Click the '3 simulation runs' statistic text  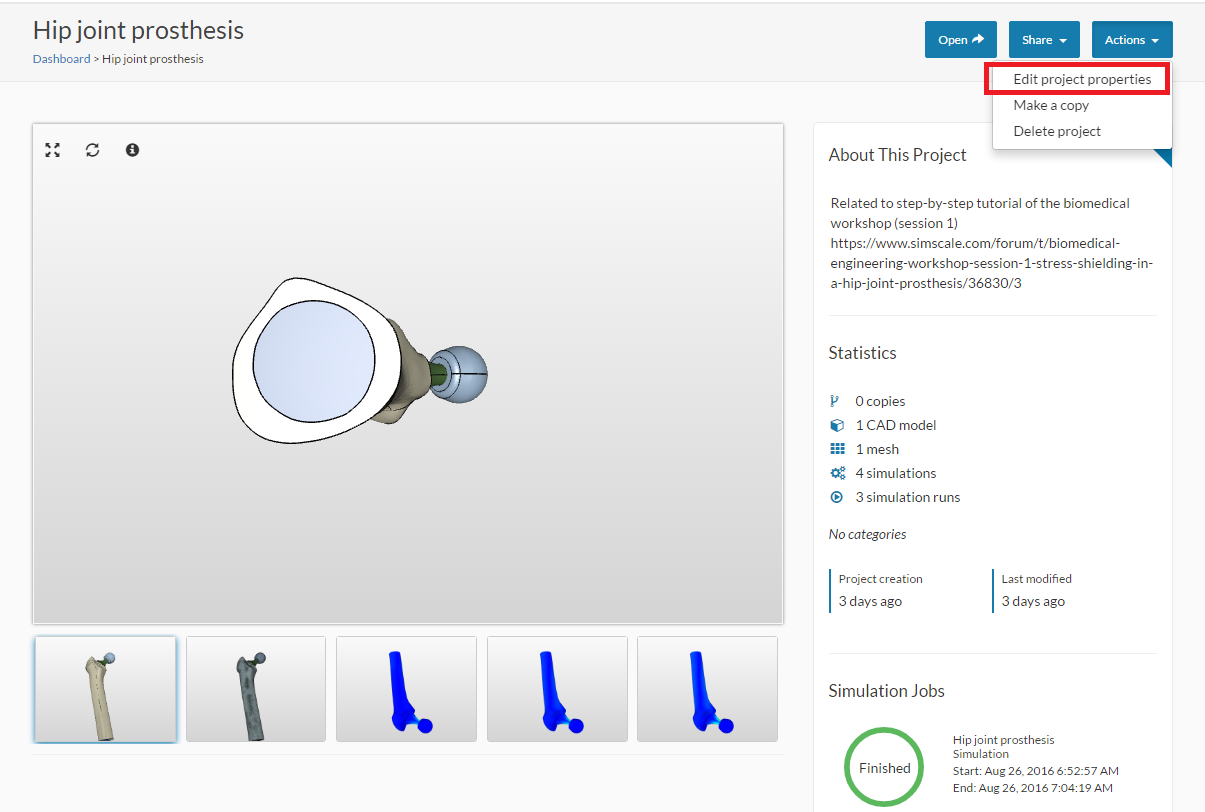pyautogui.click(x=908, y=497)
